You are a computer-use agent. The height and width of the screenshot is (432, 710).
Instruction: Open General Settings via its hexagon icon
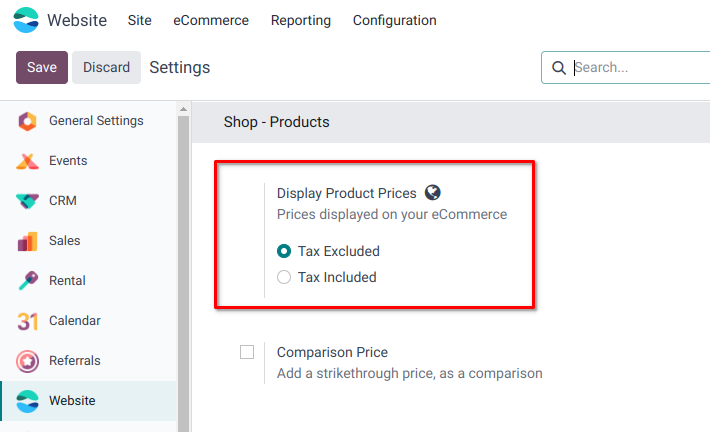tap(28, 121)
